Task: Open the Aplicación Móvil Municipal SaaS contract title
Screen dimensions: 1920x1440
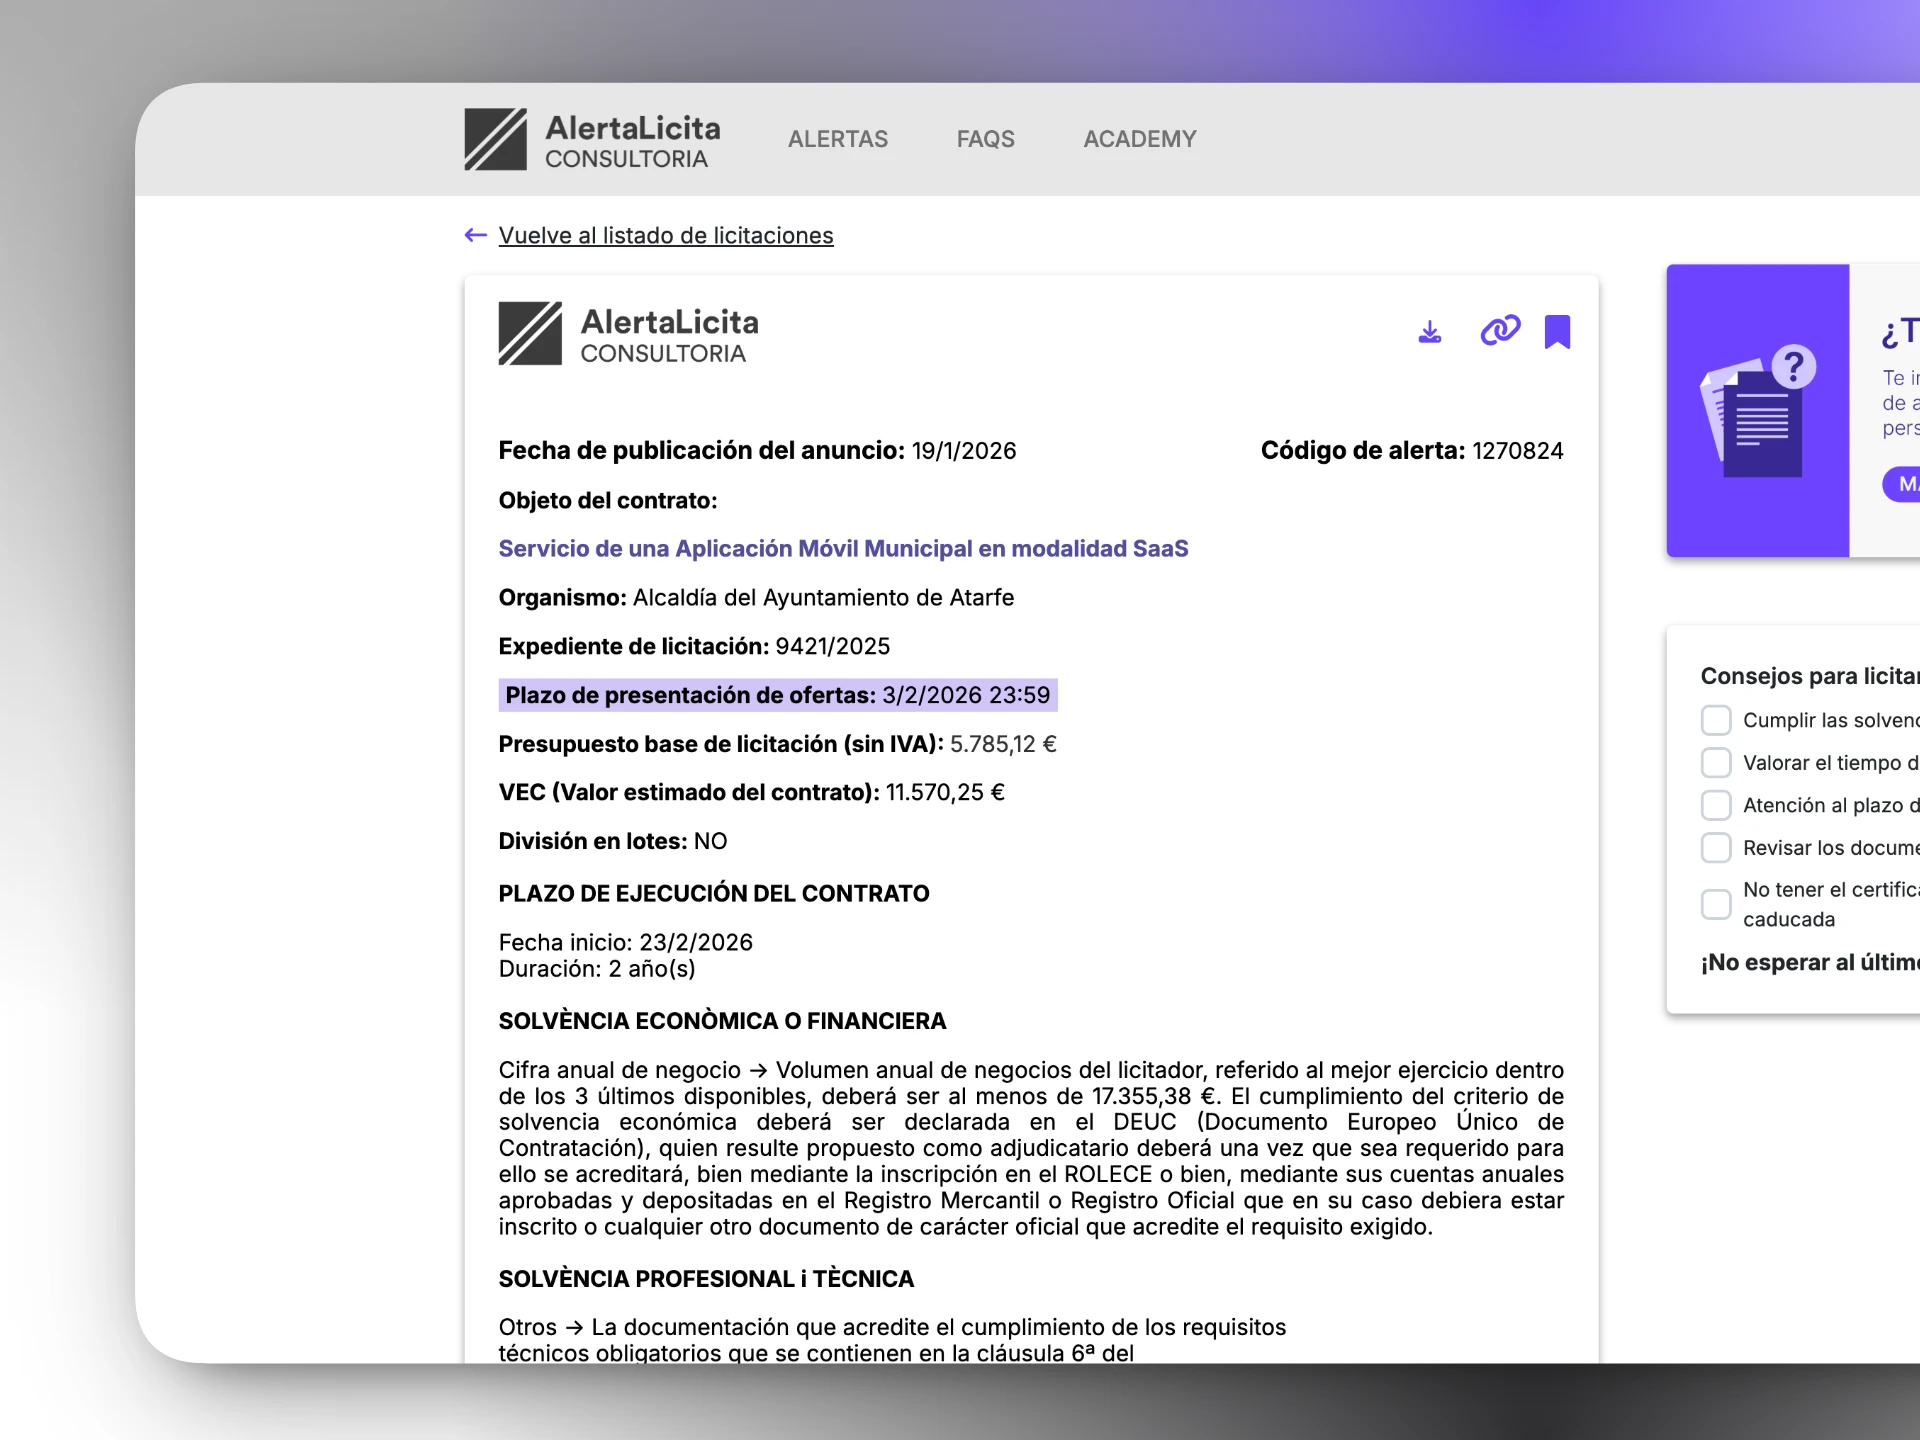Action: pyautogui.click(x=843, y=549)
